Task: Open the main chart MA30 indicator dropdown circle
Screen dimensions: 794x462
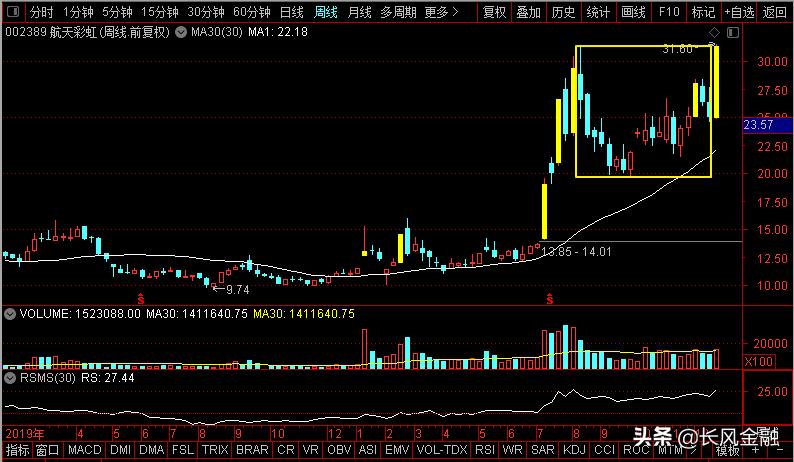Action: click(181, 32)
